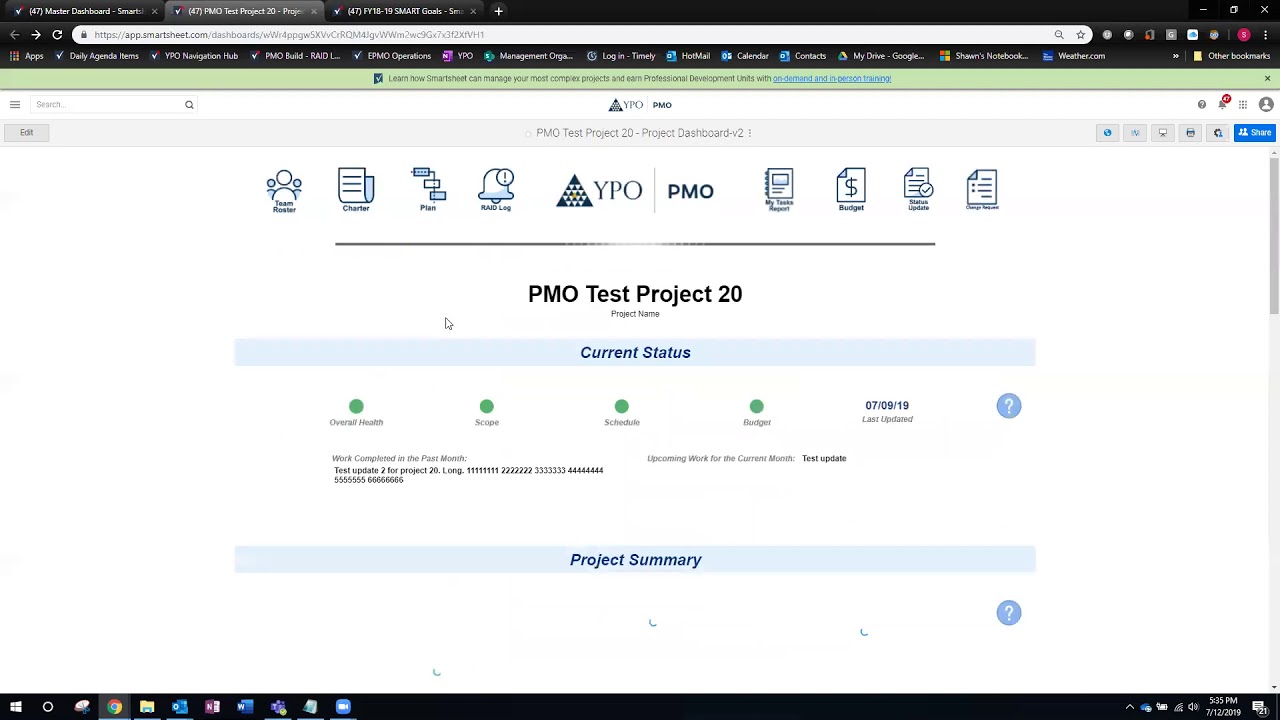Open EPMO Operations bookmark
Screen dimensions: 1280x720
(x=392, y=56)
